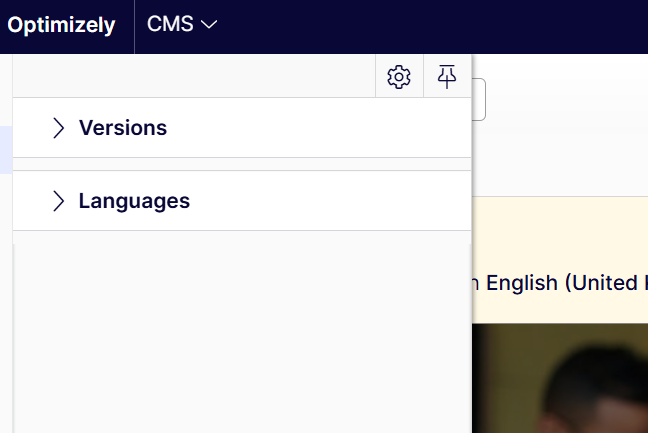648x433 pixels.
Task: Expand the Languages section chevron
Action: 58,201
